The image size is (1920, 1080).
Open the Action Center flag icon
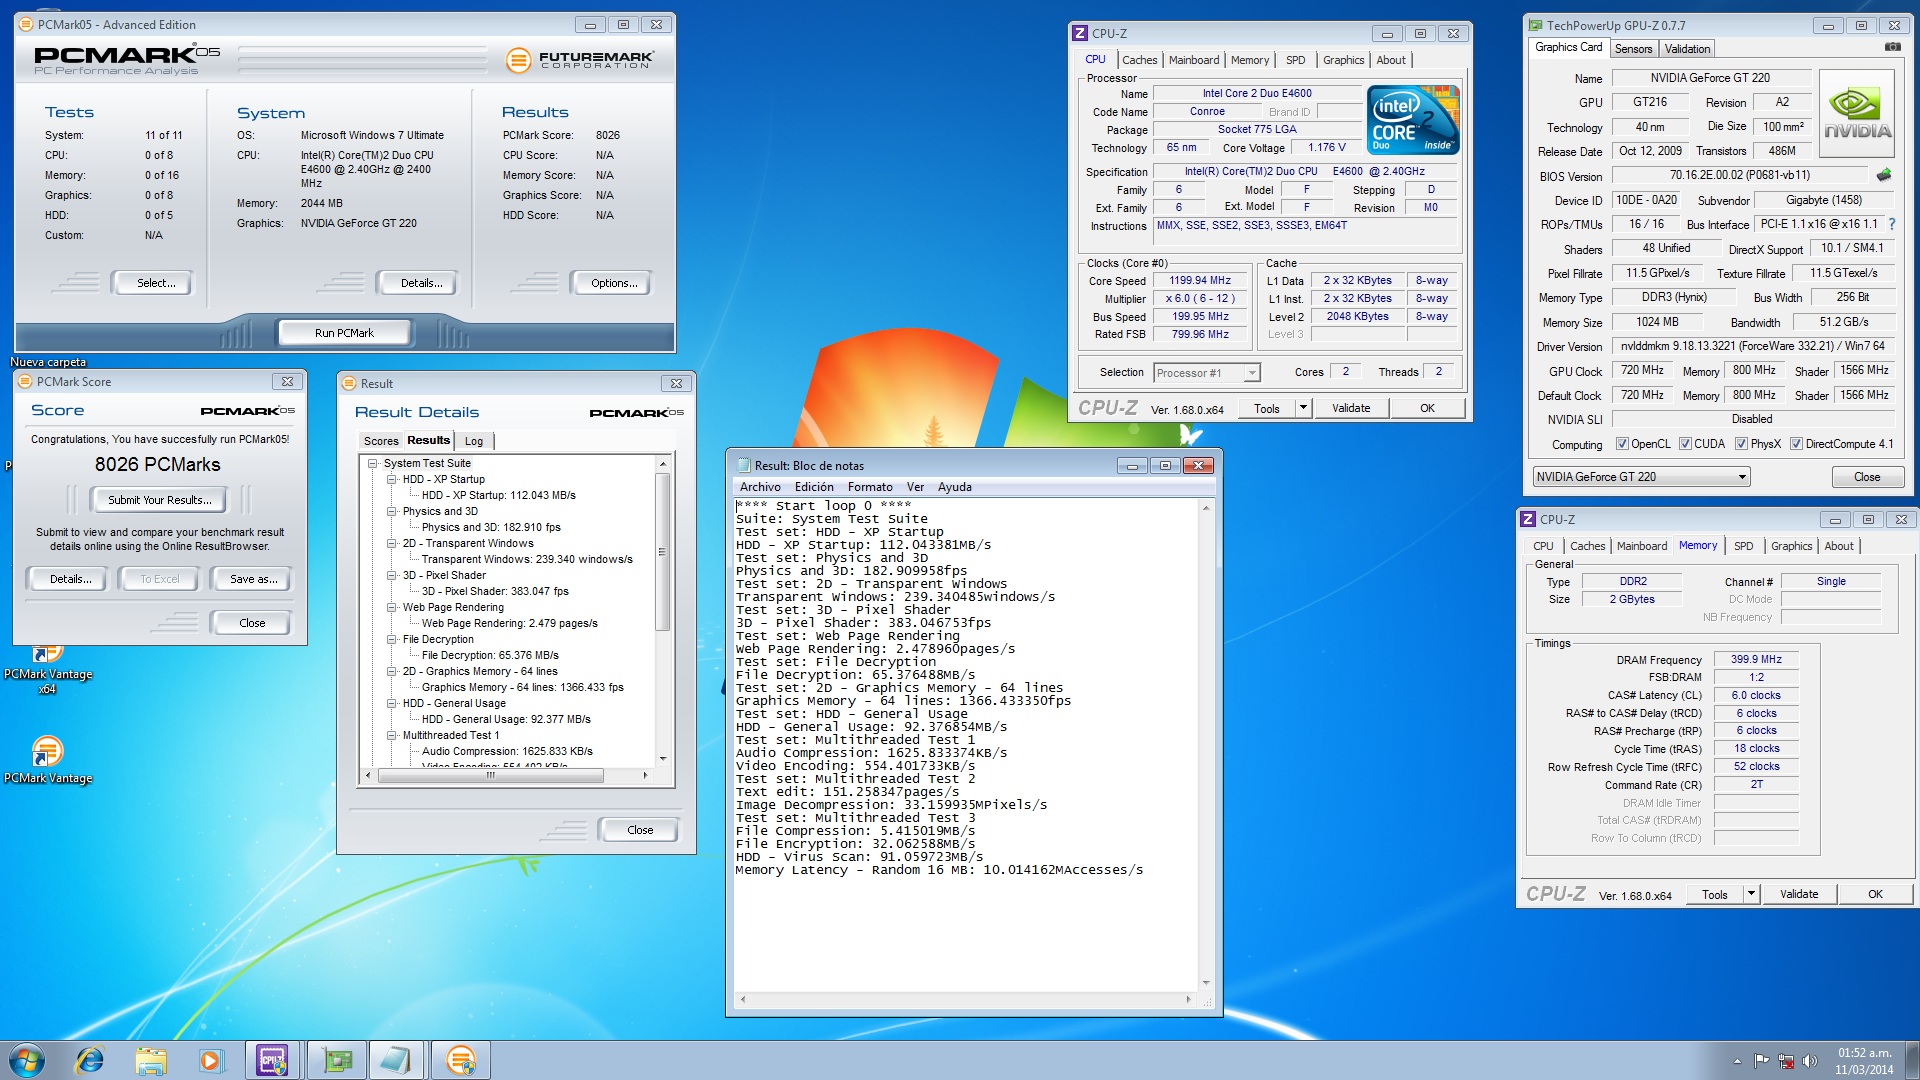point(1761,1061)
